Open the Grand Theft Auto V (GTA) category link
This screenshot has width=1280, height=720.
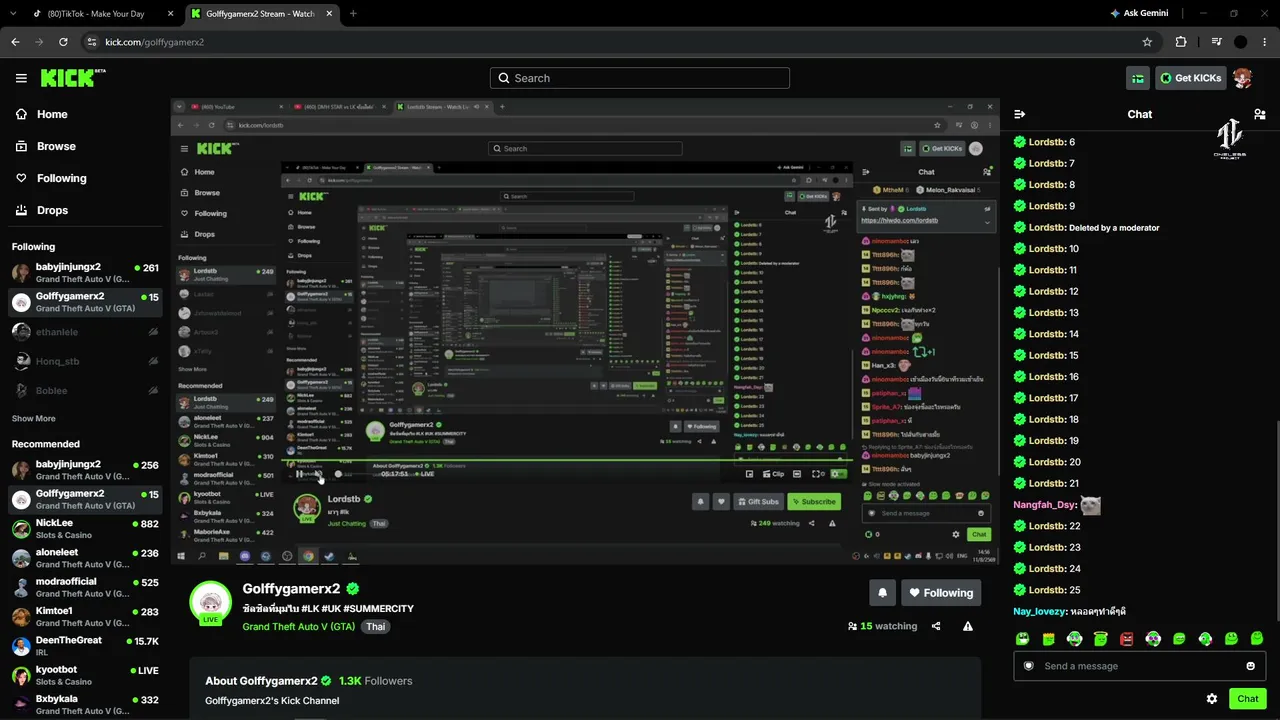click(x=299, y=626)
